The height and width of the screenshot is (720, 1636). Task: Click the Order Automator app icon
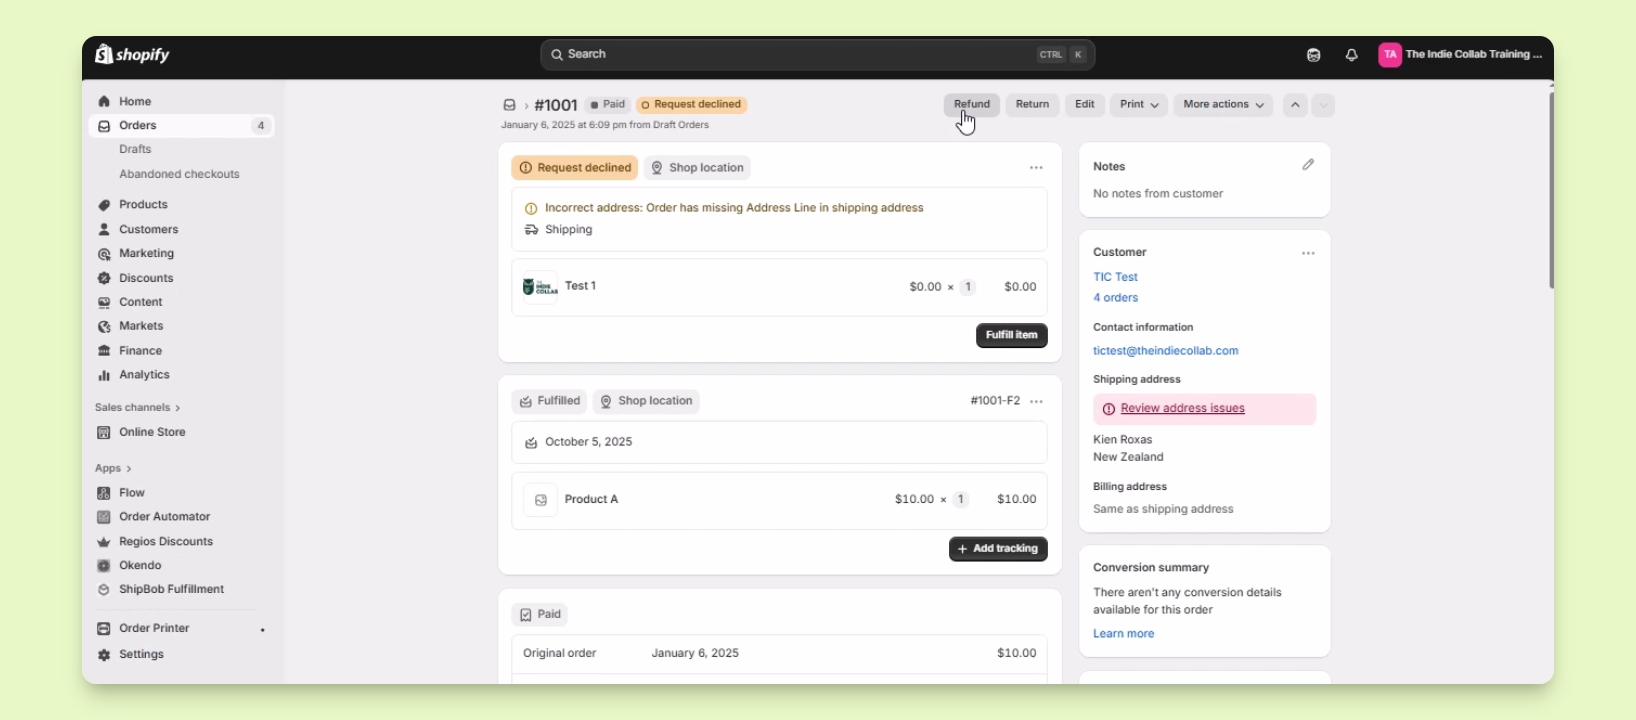pos(104,517)
